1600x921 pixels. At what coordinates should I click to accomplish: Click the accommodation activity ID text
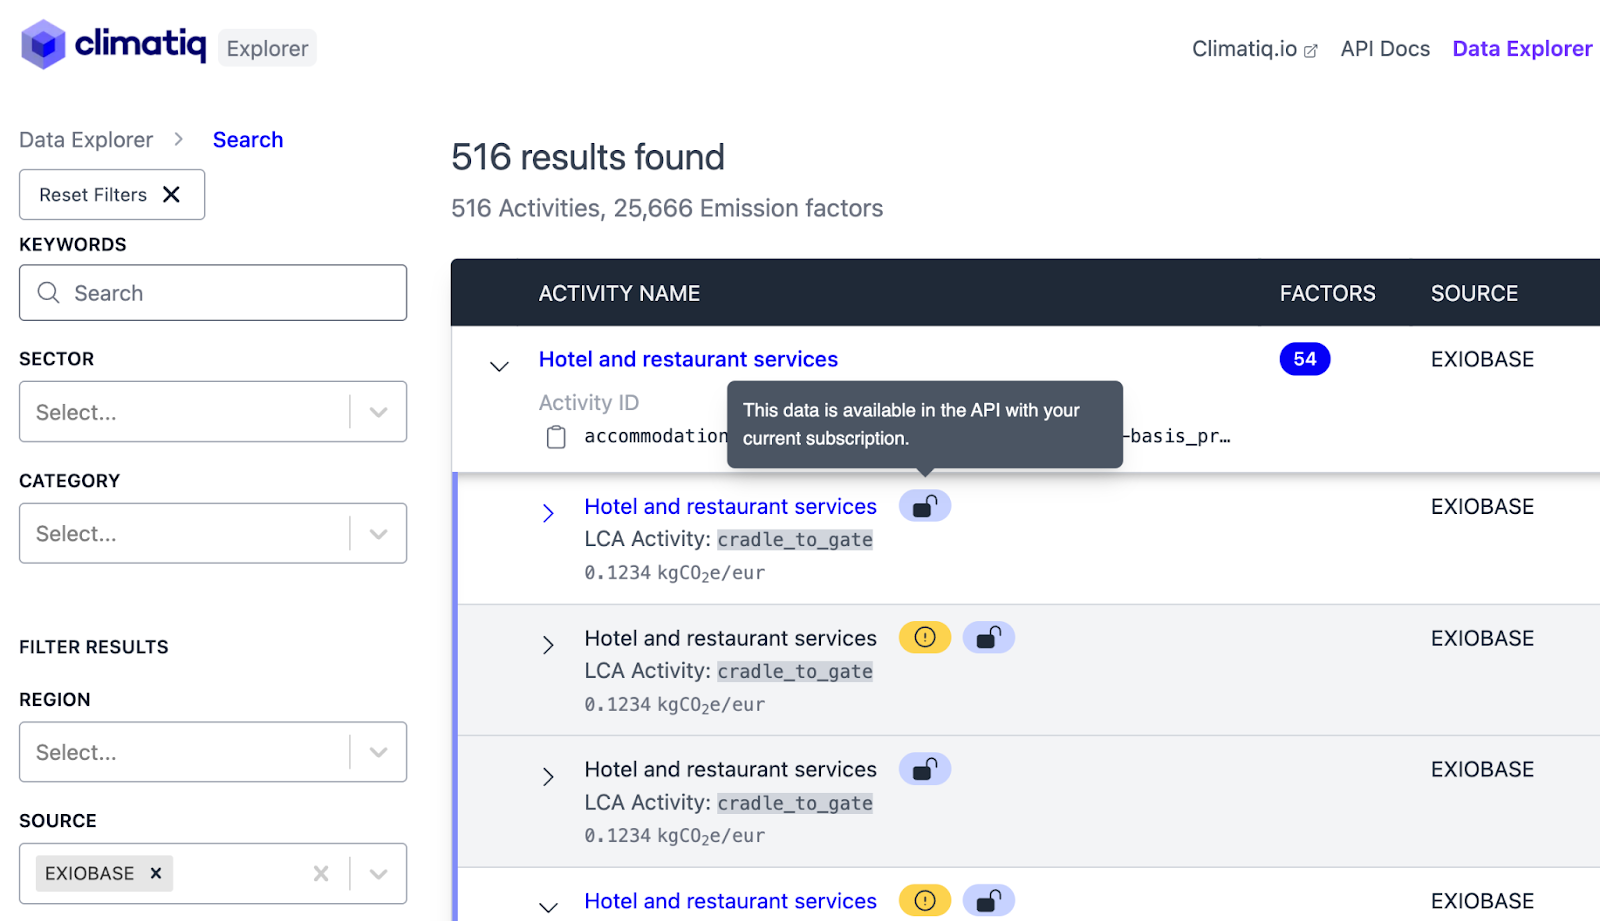click(656, 436)
